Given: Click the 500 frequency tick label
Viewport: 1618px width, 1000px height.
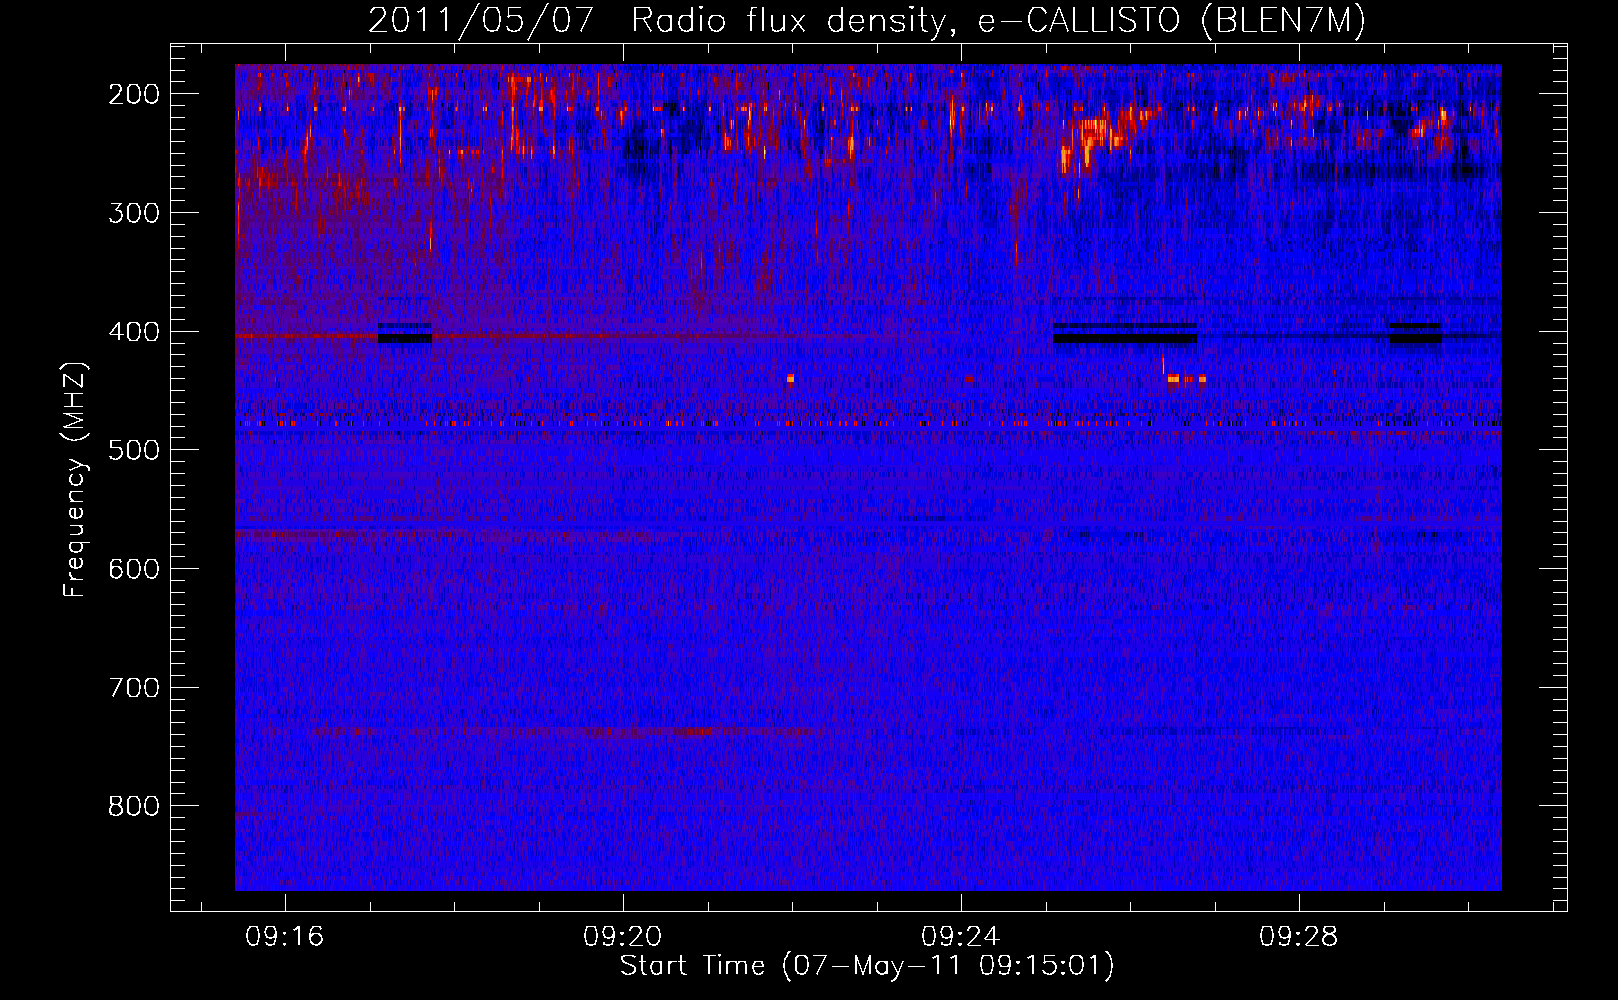Looking at the screenshot, I should click(134, 450).
